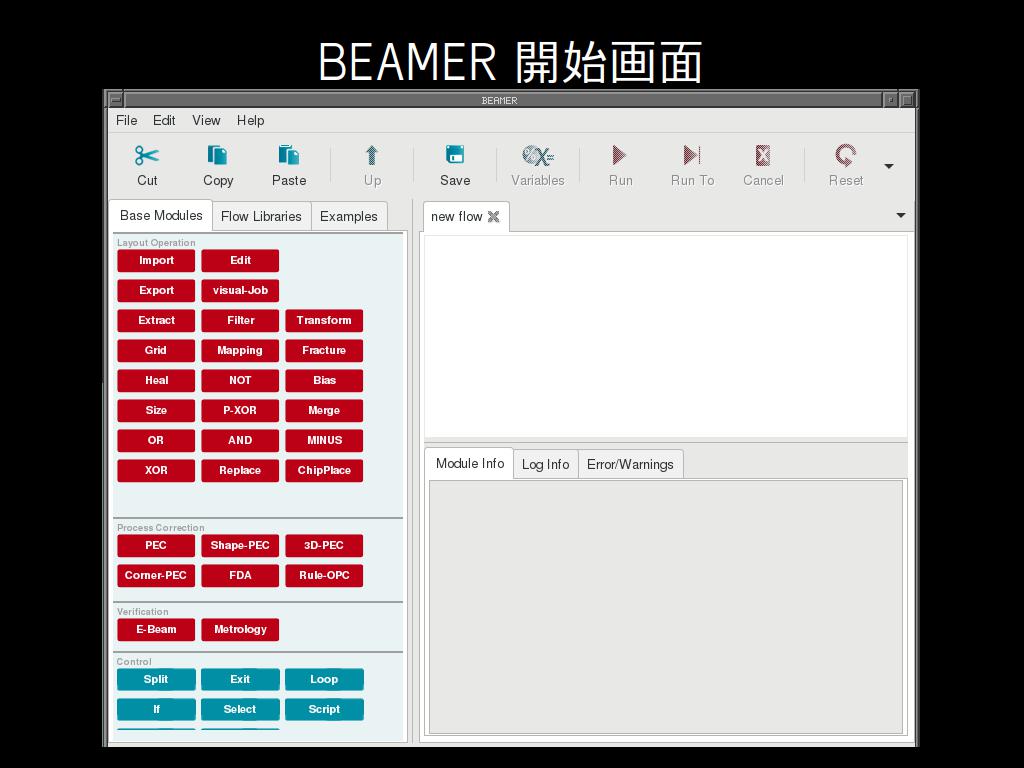Add the P-XOR module
This screenshot has width=1024, height=768.
[240, 411]
